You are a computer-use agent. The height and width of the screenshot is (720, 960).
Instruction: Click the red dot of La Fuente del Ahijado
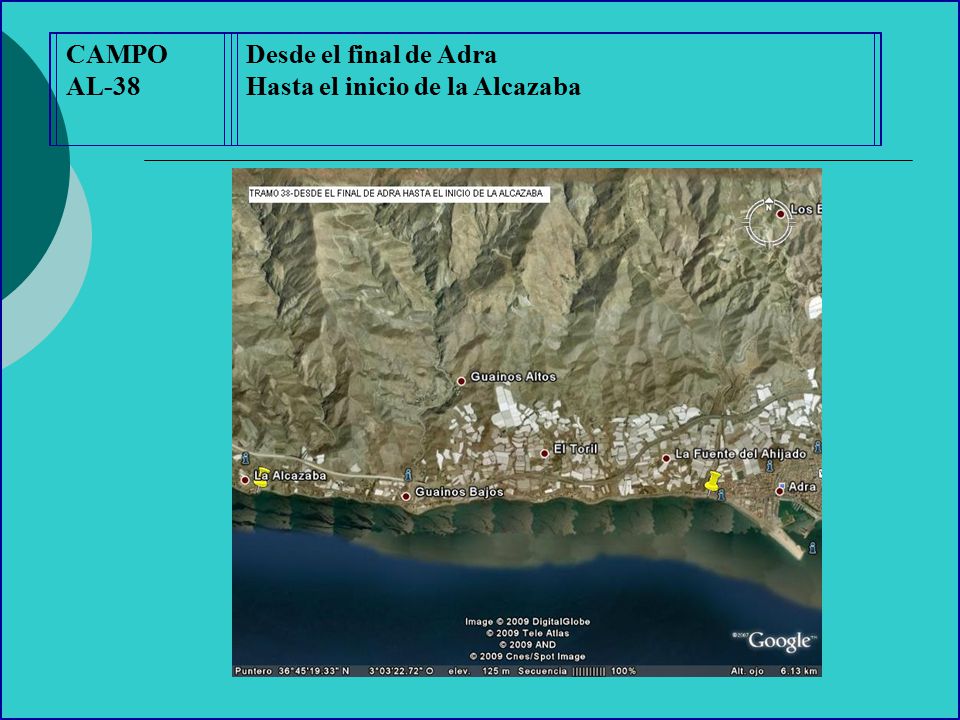pos(666,458)
